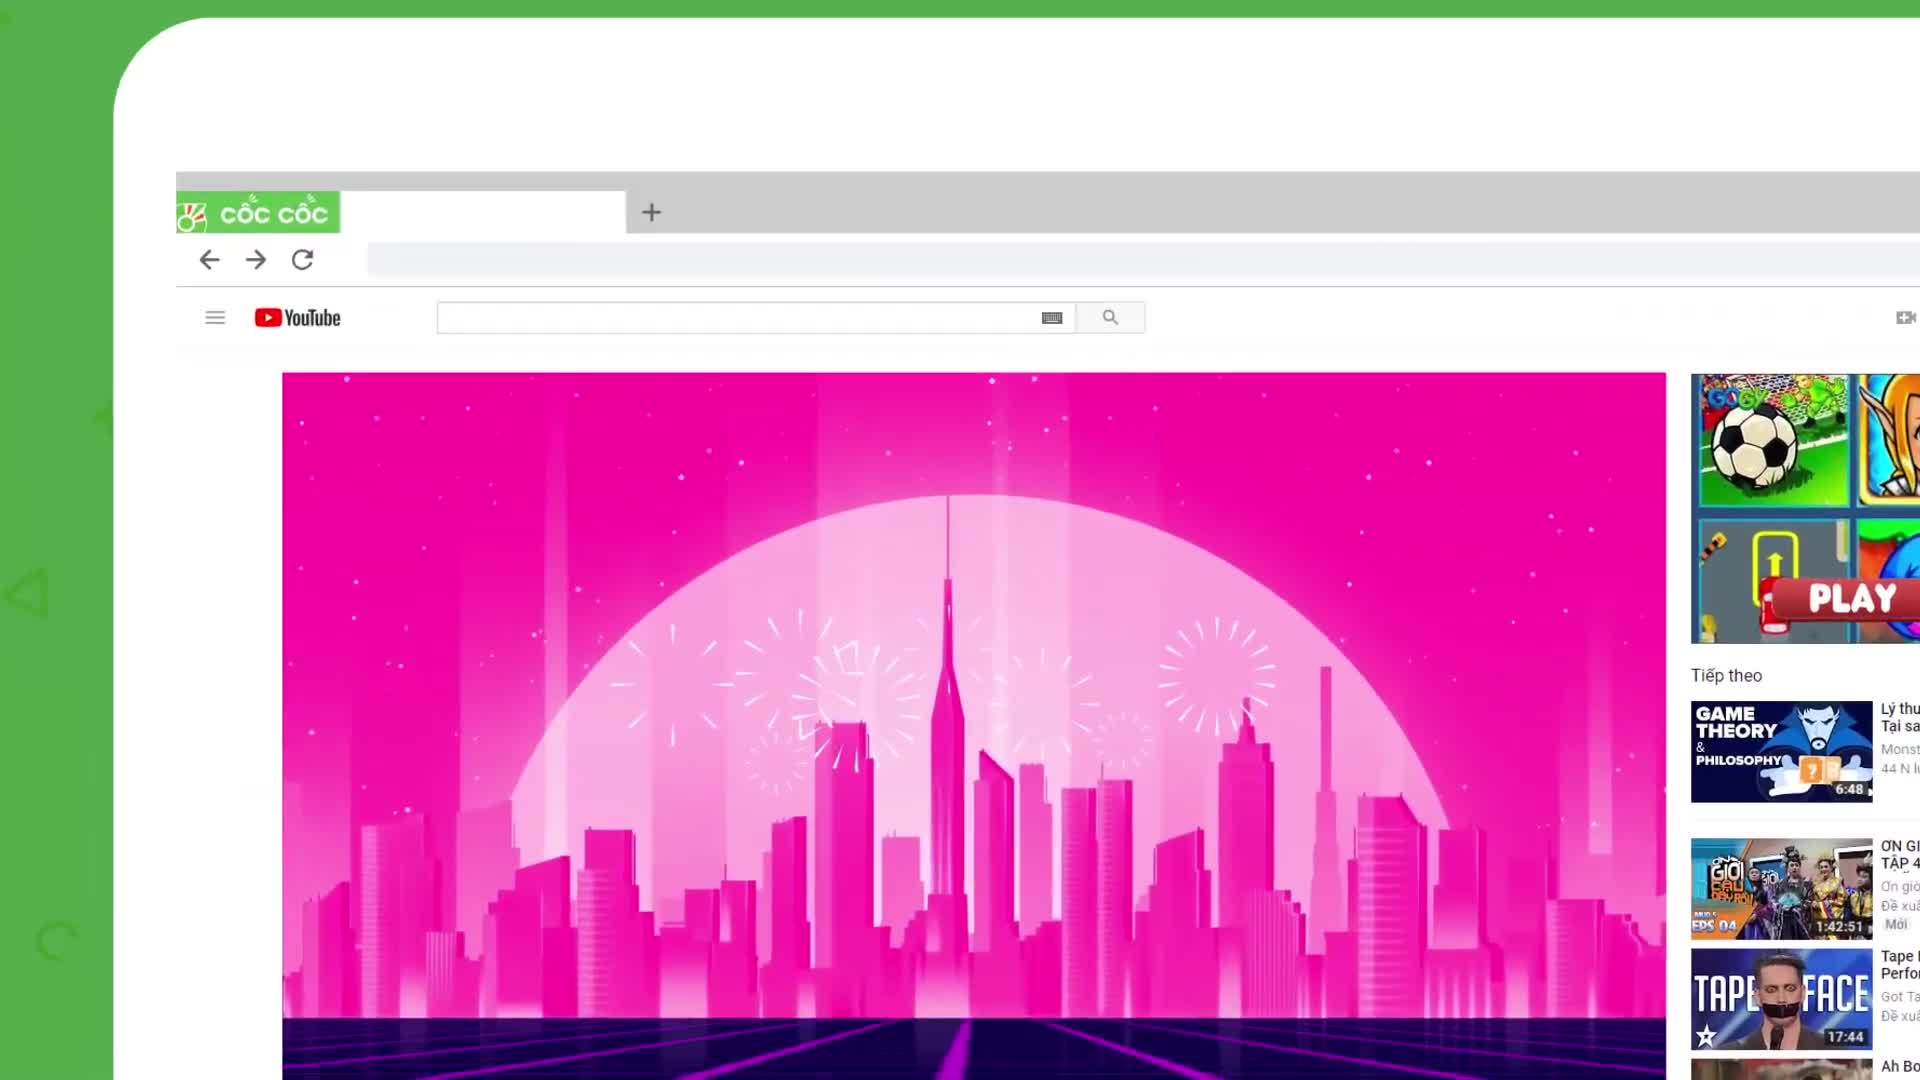Open the Tape Face video thumbnail
This screenshot has height=1080, width=1920.
coord(1781,999)
